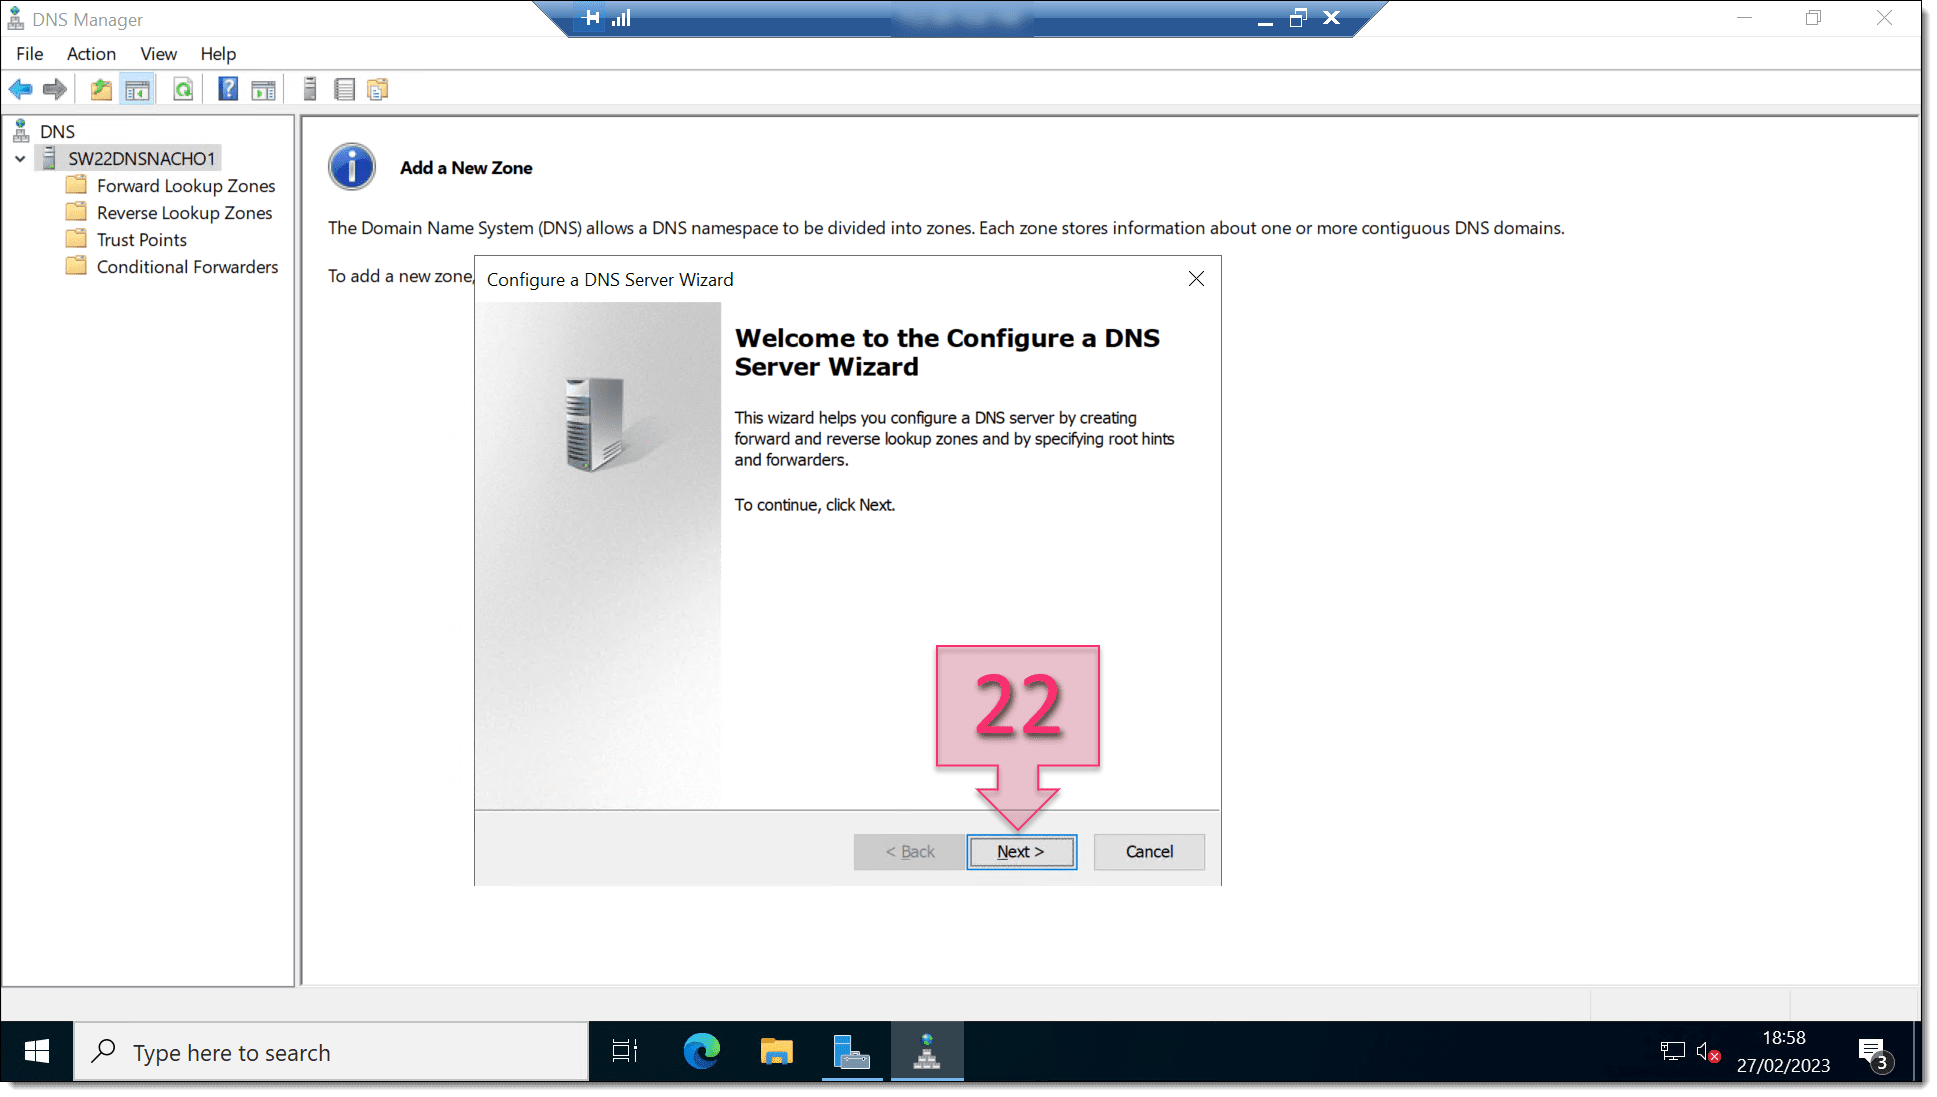Open the Help menu in DNS Manager

(x=217, y=53)
